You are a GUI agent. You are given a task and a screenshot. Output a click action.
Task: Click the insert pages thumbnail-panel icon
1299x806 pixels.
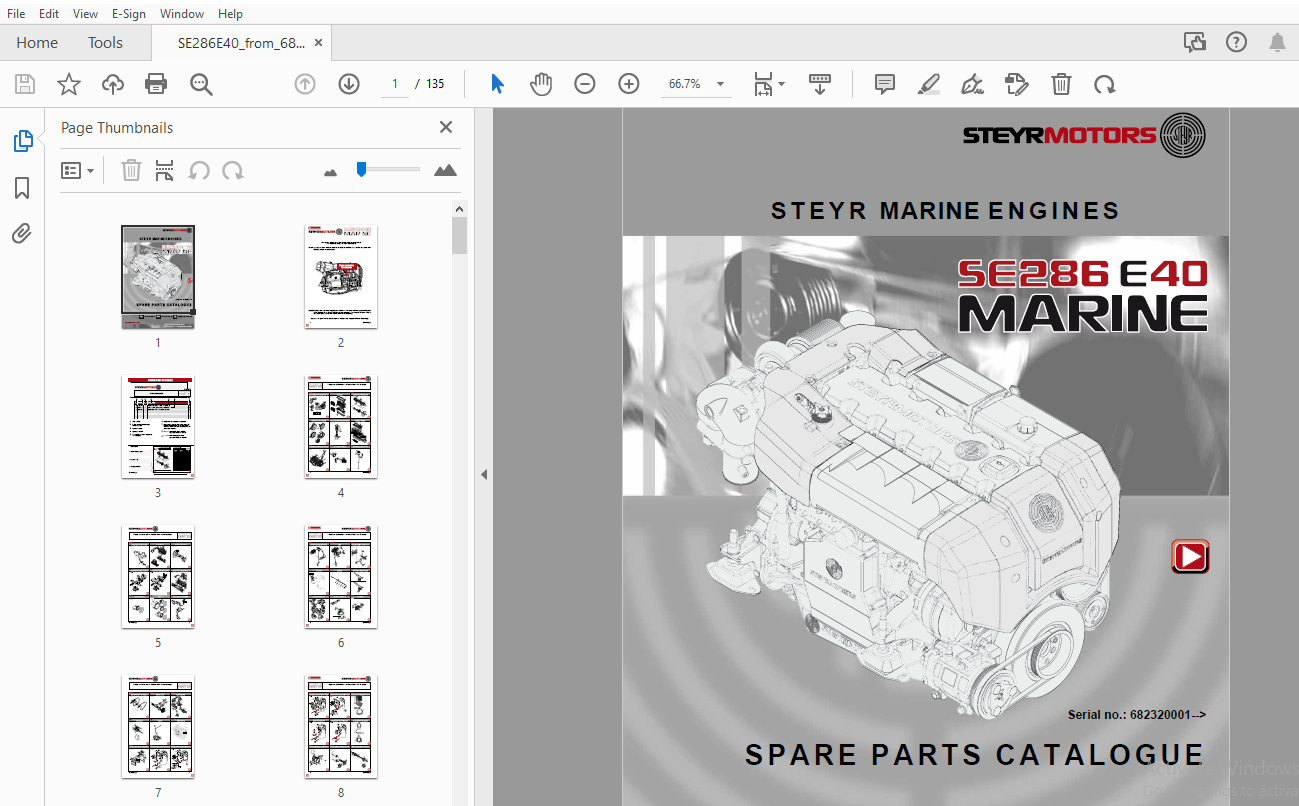tap(165, 171)
